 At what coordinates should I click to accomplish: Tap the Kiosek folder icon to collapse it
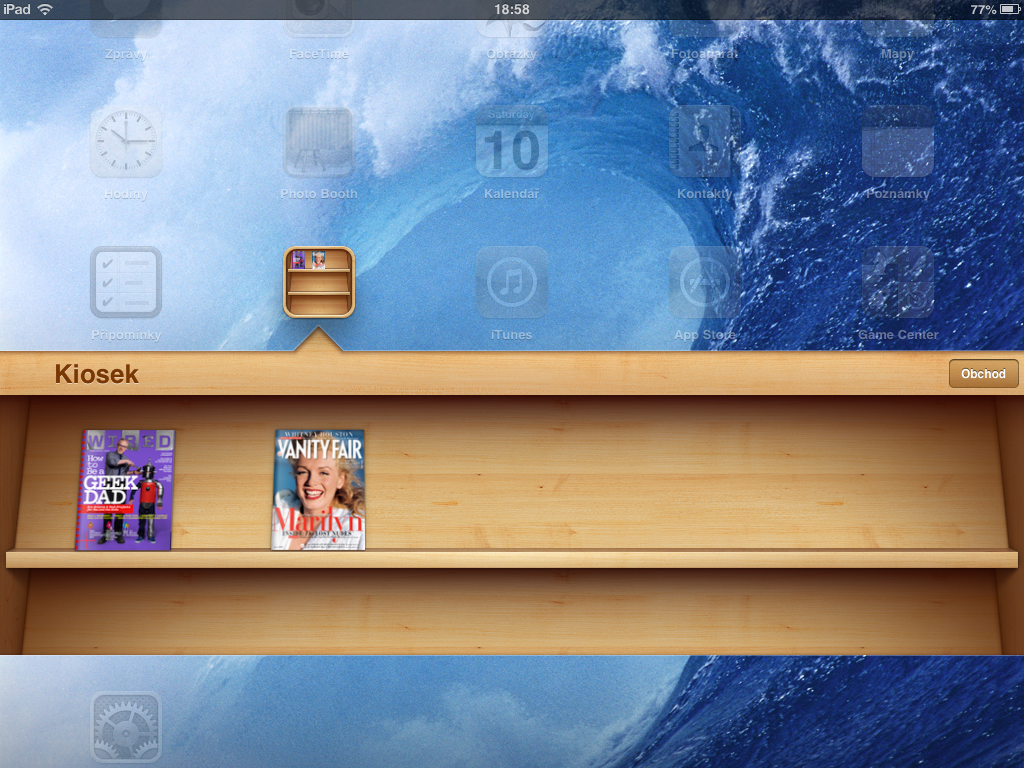point(318,283)
